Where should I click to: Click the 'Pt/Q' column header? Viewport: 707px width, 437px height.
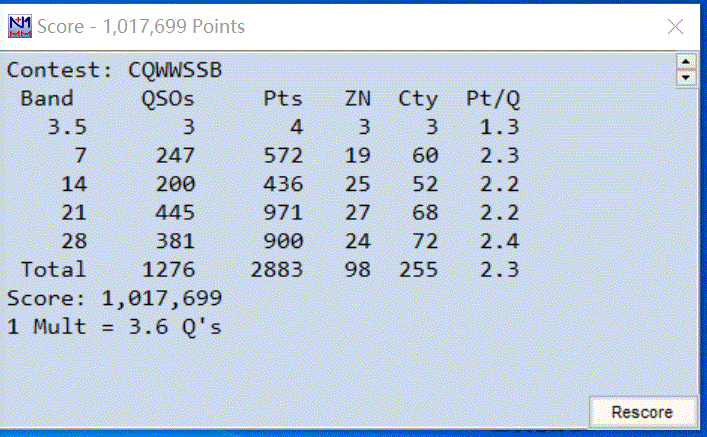click(493, 99)
